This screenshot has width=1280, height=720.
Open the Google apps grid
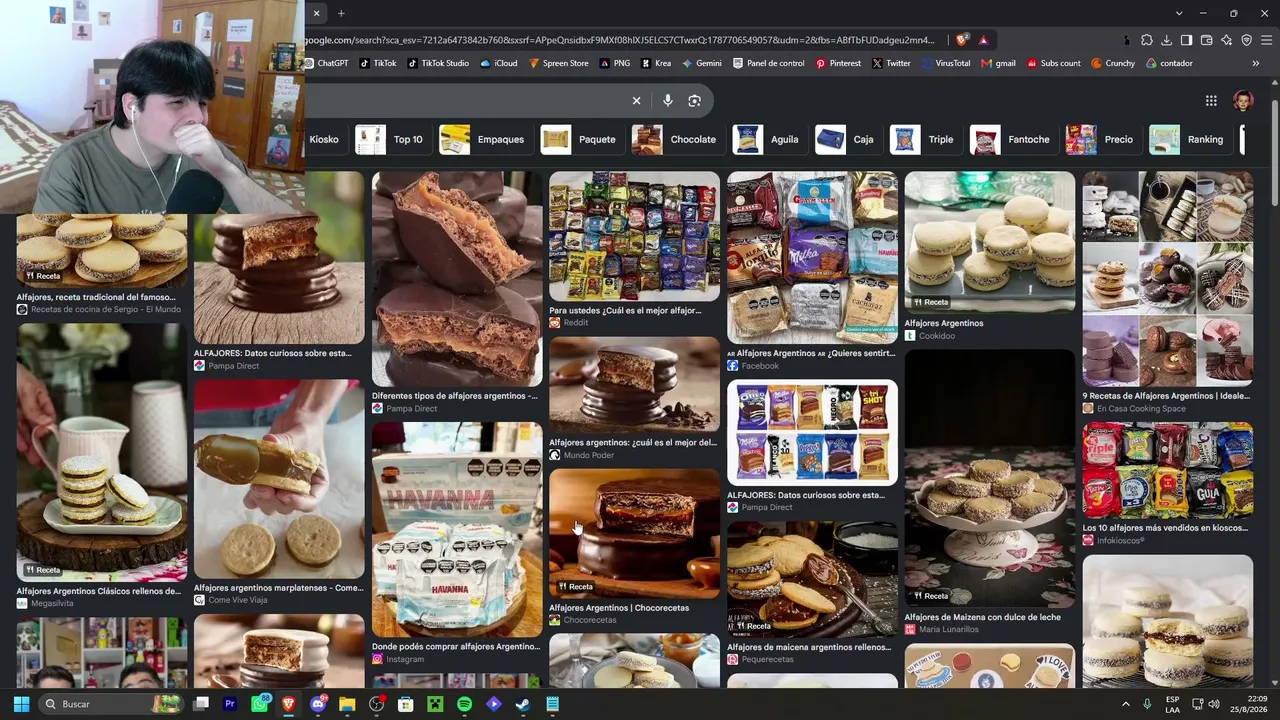(1211, 100)
